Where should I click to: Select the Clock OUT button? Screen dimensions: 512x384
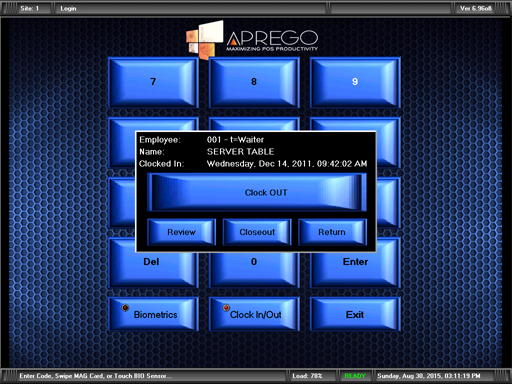pyautogui.click(x=257, y=192)
